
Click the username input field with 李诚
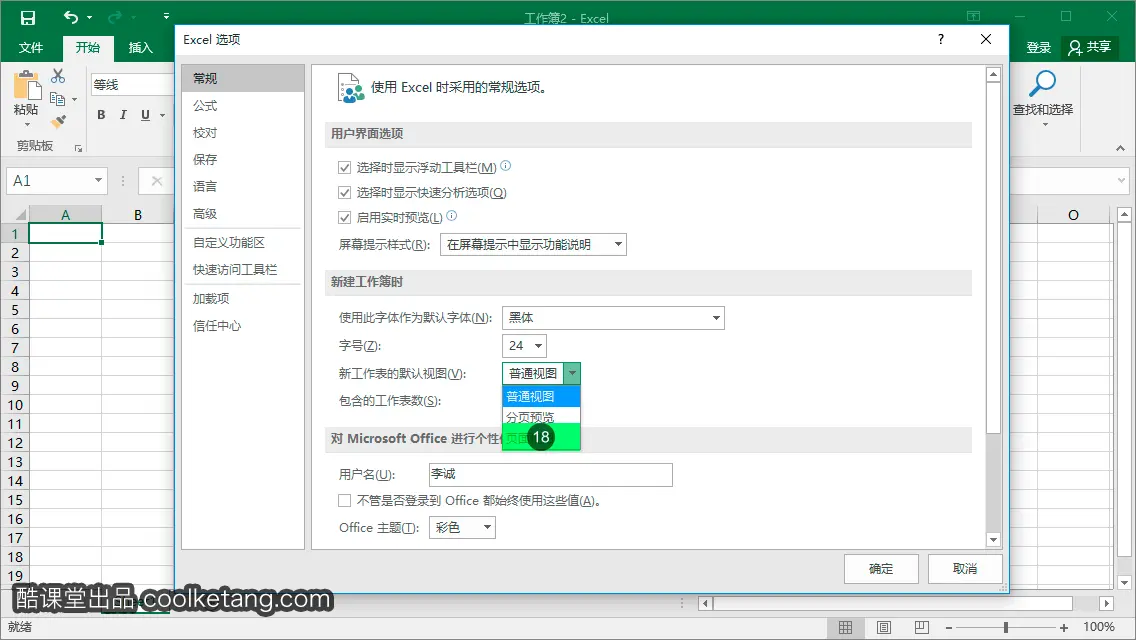(x=551, y=475)
